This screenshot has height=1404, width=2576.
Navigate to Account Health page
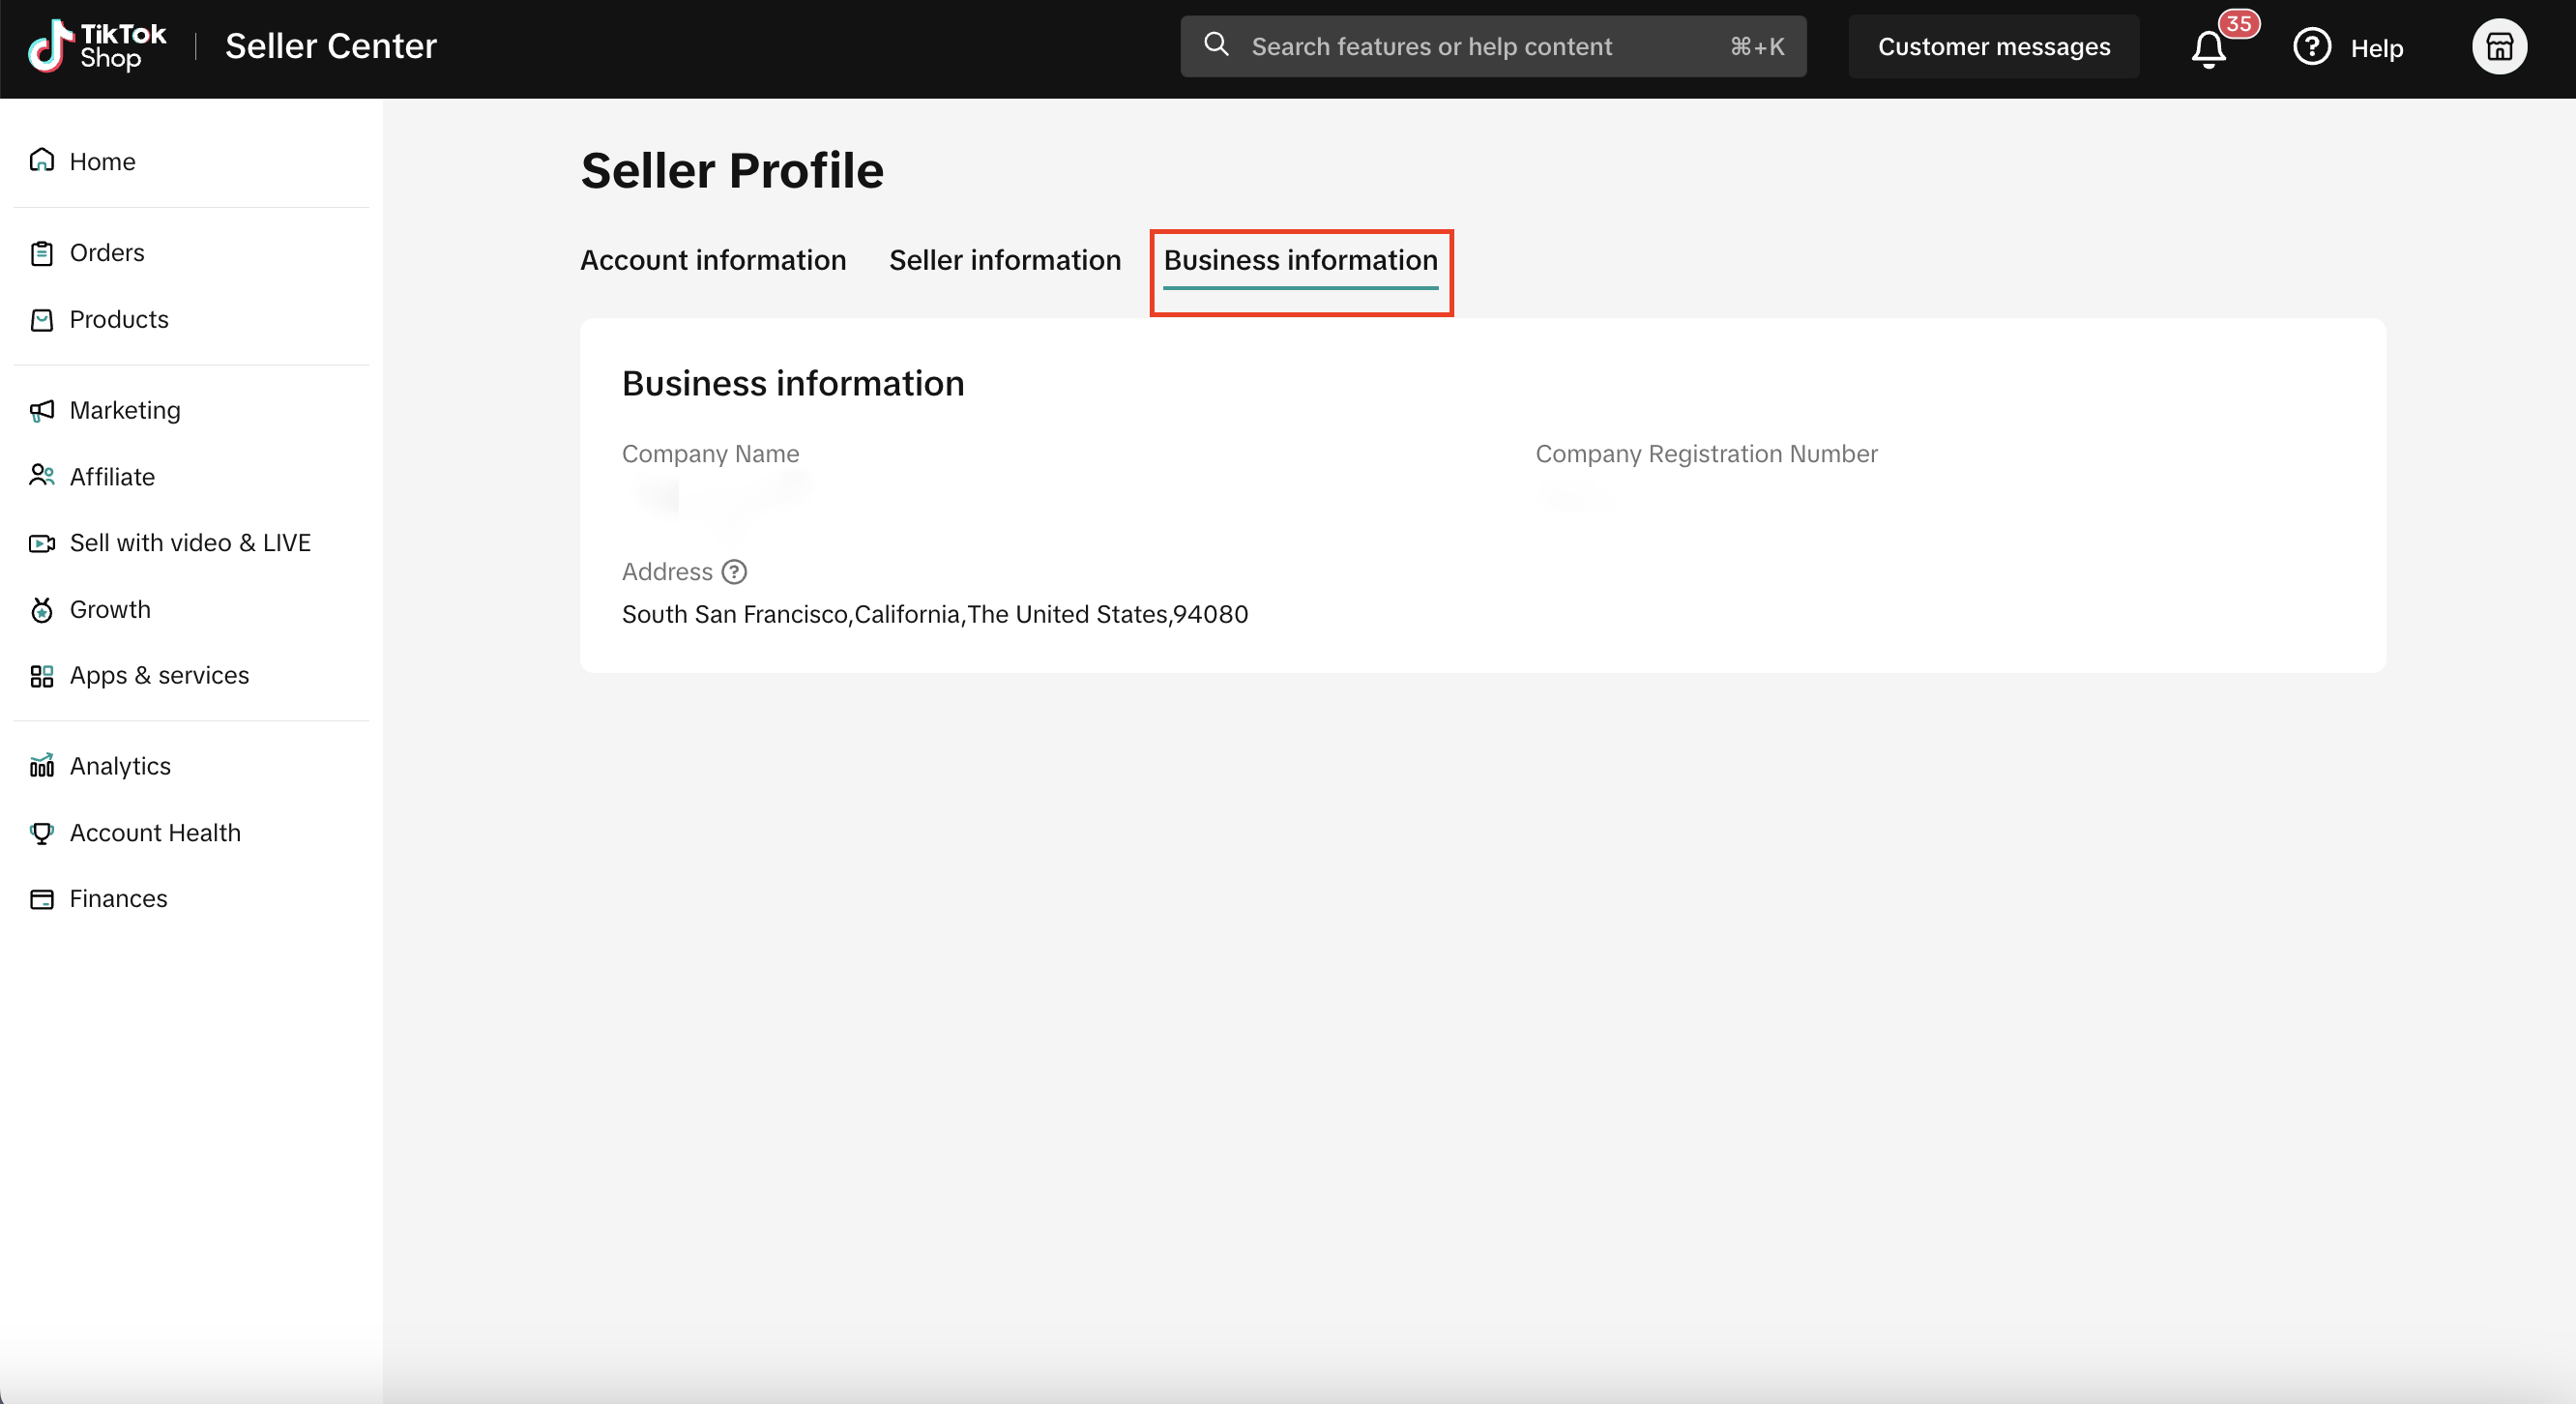(x=155, y=833)
